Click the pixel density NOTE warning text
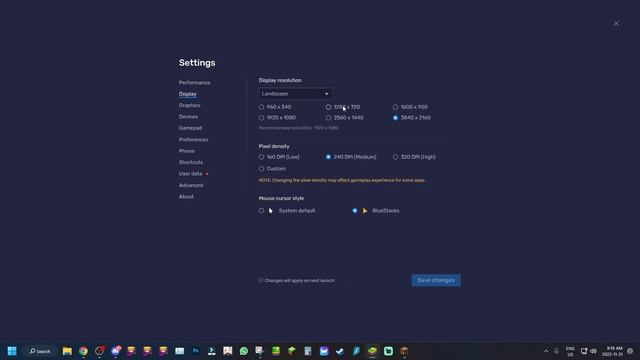Screen dimensions: 640x360 tap(342, 180)
